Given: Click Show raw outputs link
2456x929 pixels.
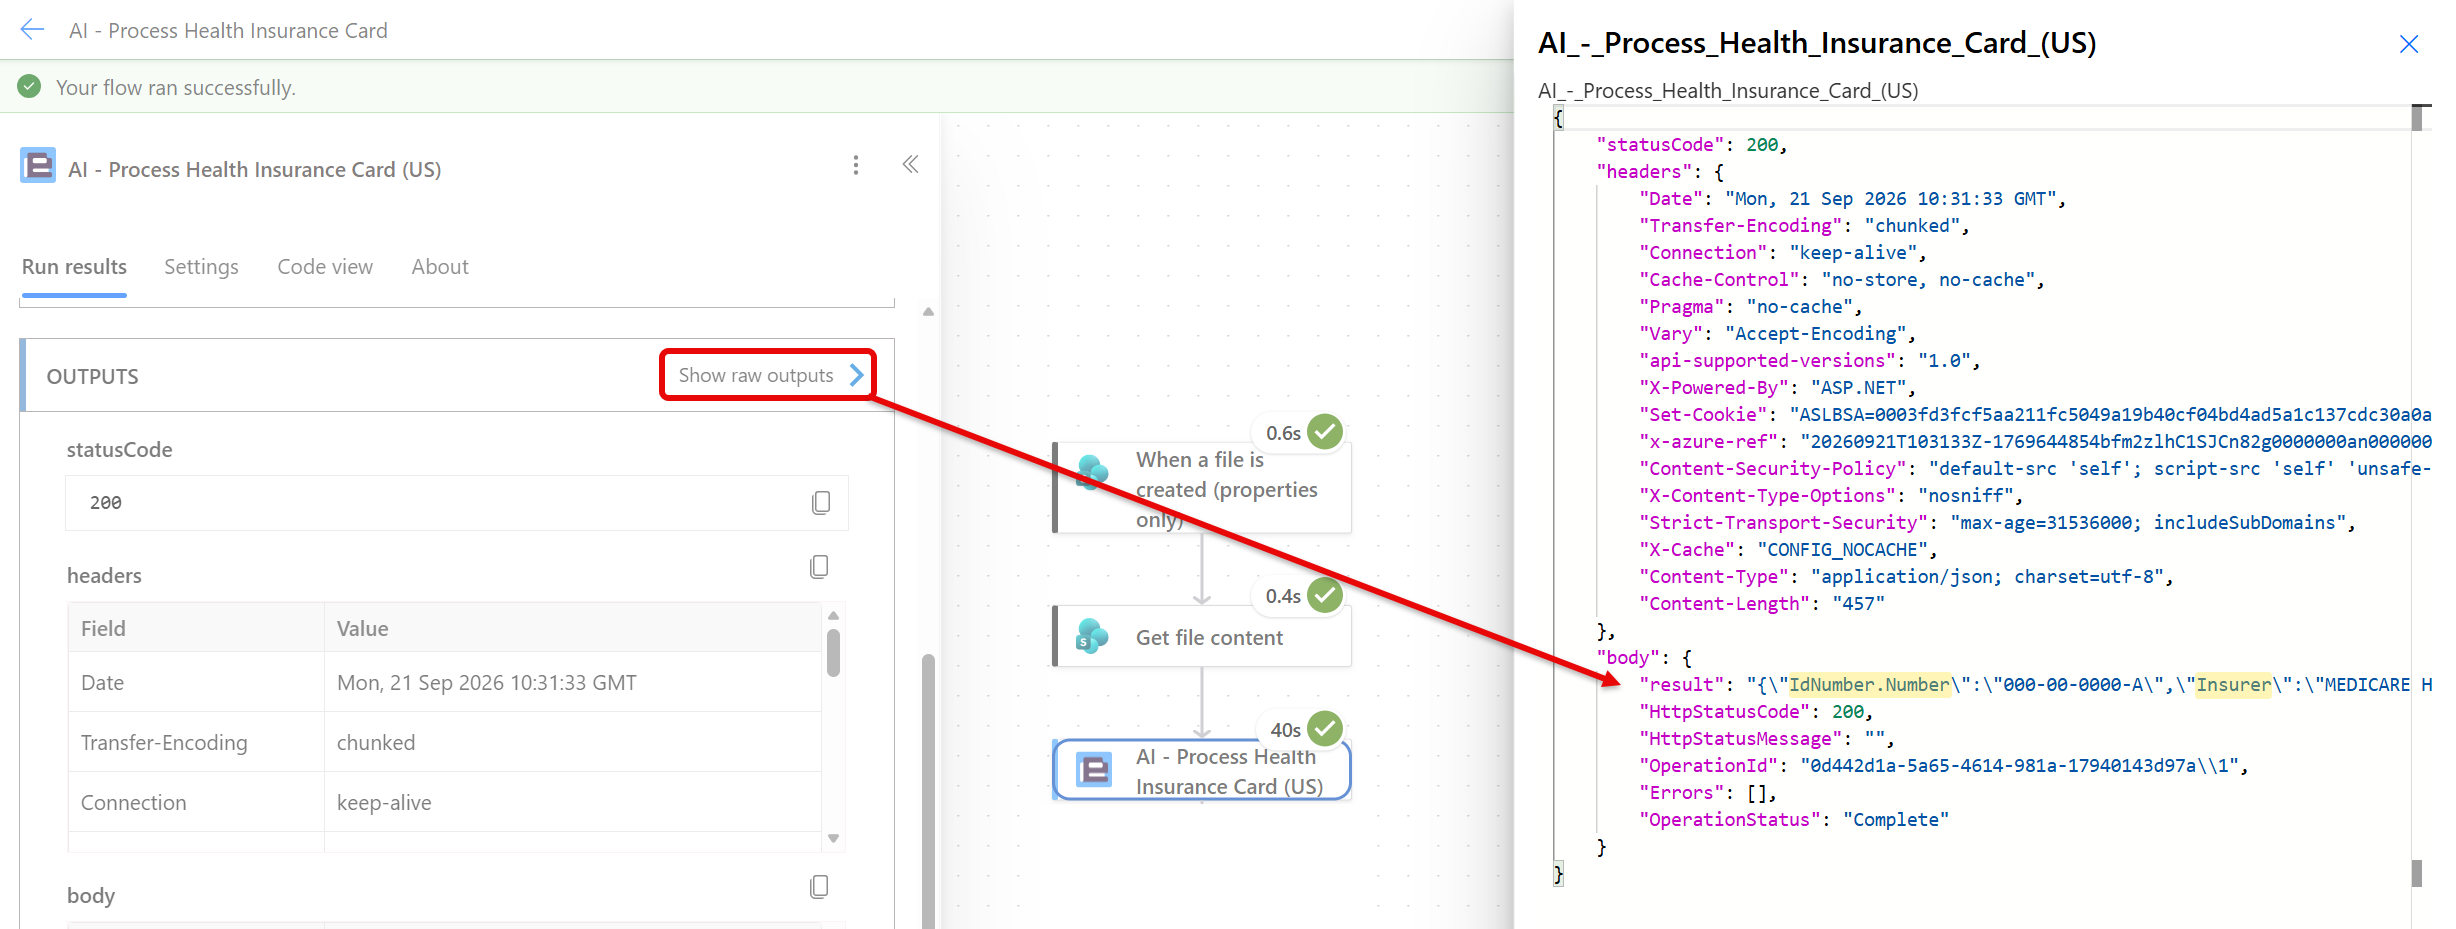Looking at the screenshot, I should [768, 375].
